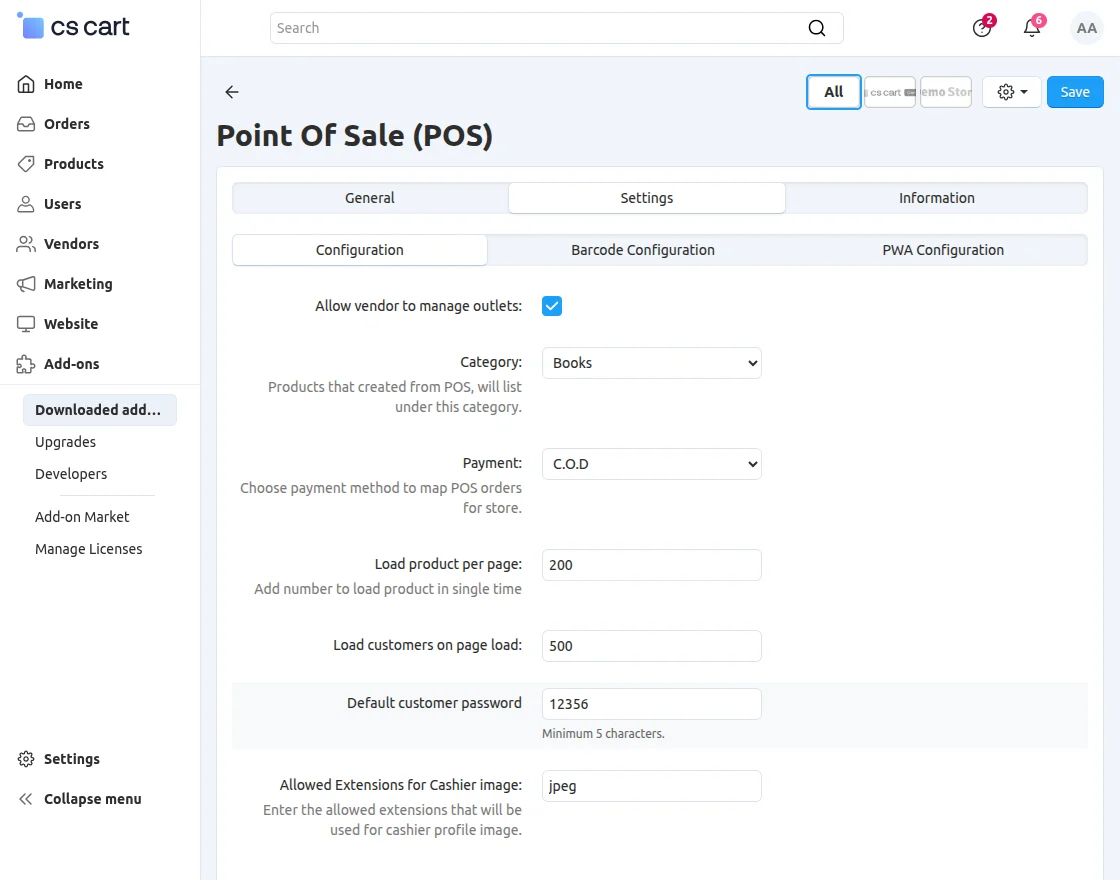Click the Vendors people icon
Screen dimensions: 1120x880
point(26,244)
